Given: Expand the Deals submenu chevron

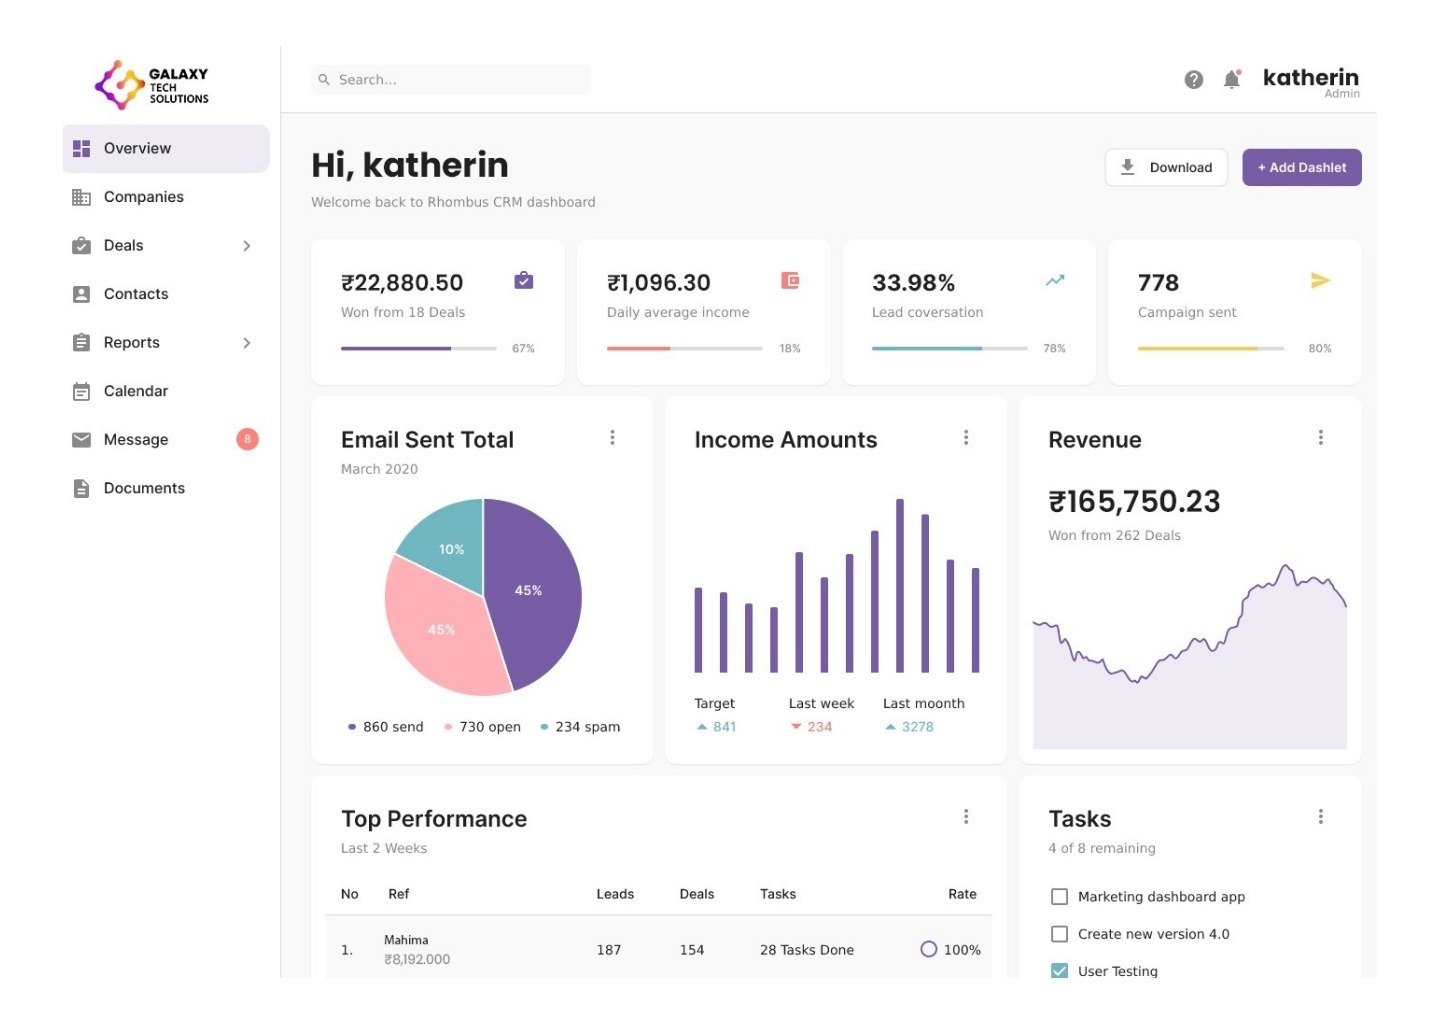Looking at the screenshot, I should 246,246.
